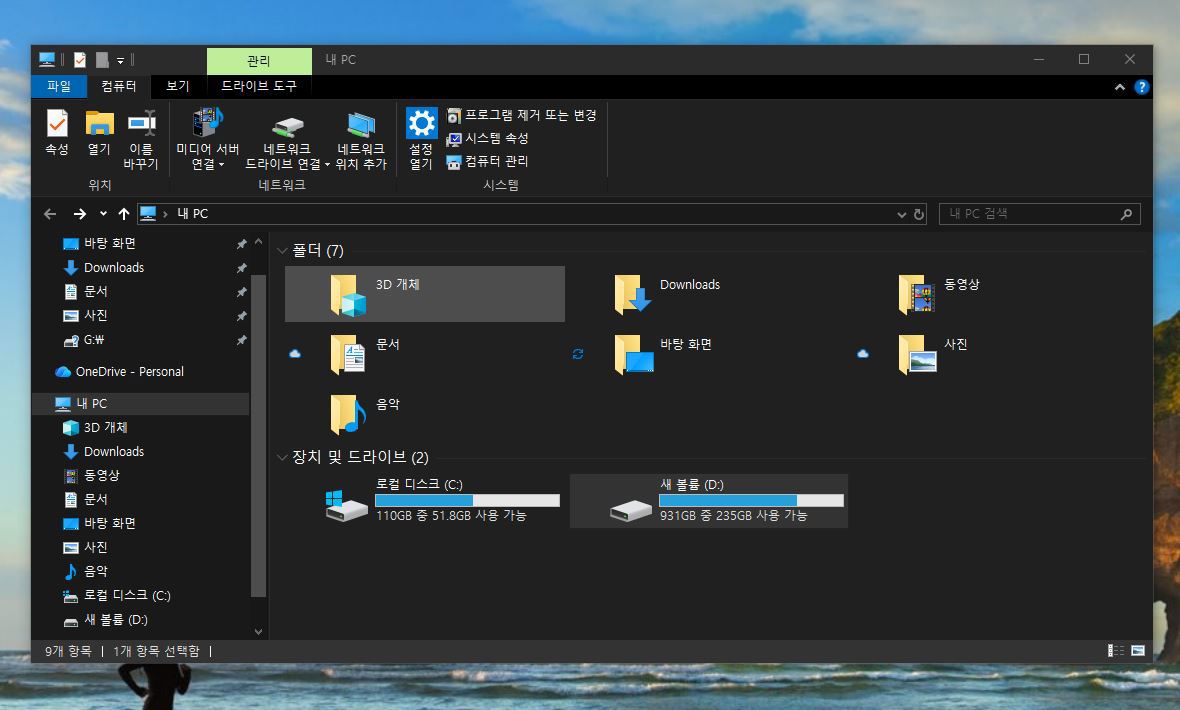Switch to the 보기 ribbon tab
Image resolution: width=1180 pixels, height=710 pixels.
pyautogui.click(x=178, y=87)
